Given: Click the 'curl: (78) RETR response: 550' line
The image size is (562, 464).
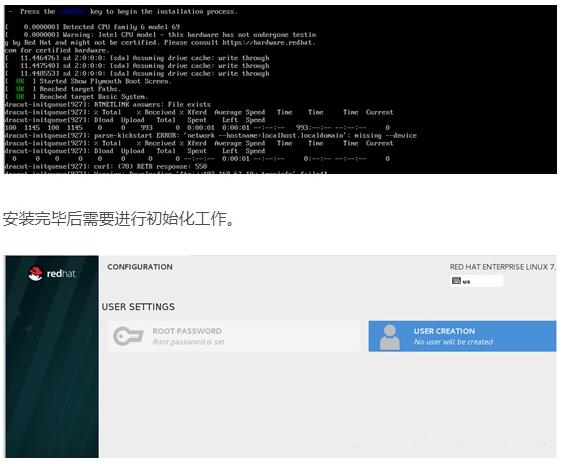Looking at the screenshot, I should [106, 166].
